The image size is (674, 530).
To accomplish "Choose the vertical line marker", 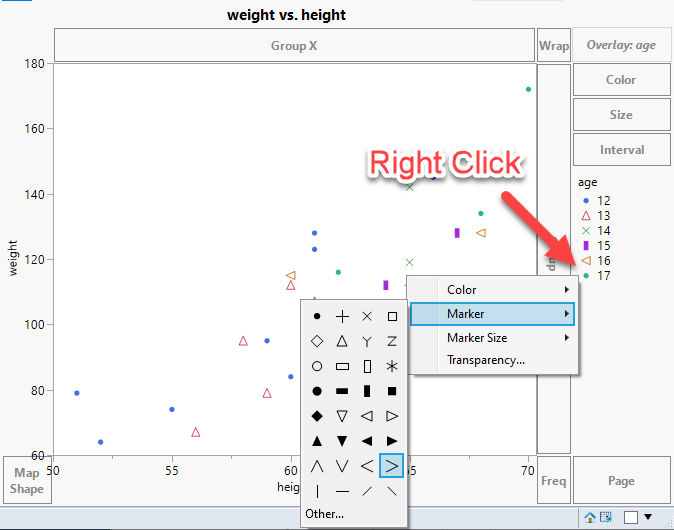I will pos(317,491).
